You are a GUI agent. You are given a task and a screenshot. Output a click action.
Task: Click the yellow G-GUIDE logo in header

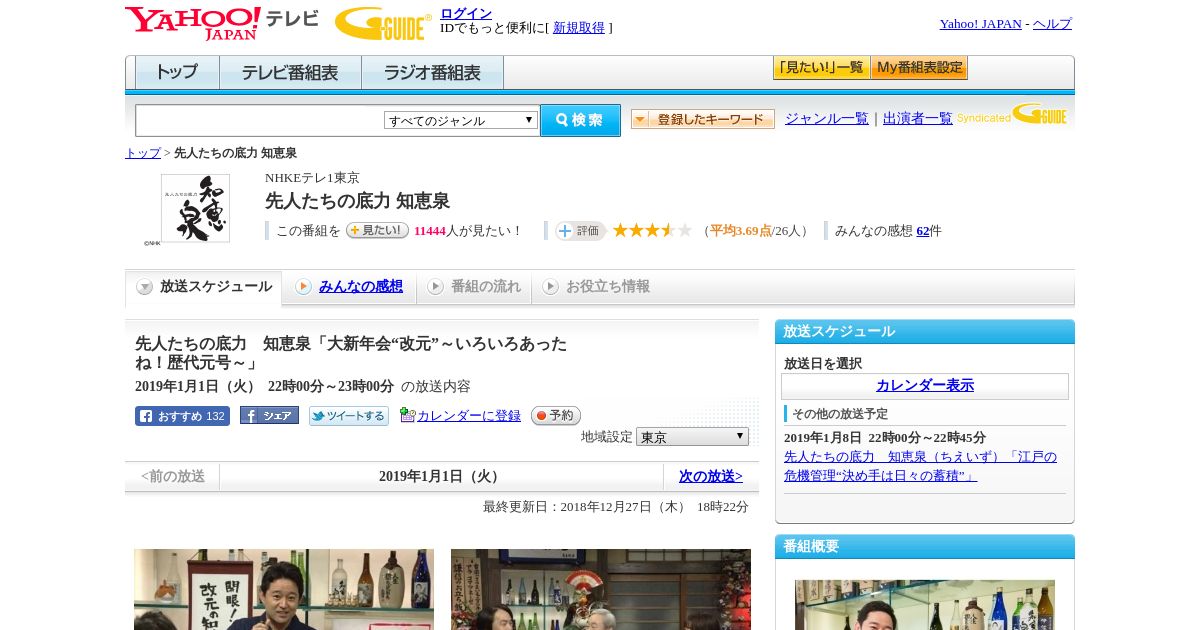383,23
